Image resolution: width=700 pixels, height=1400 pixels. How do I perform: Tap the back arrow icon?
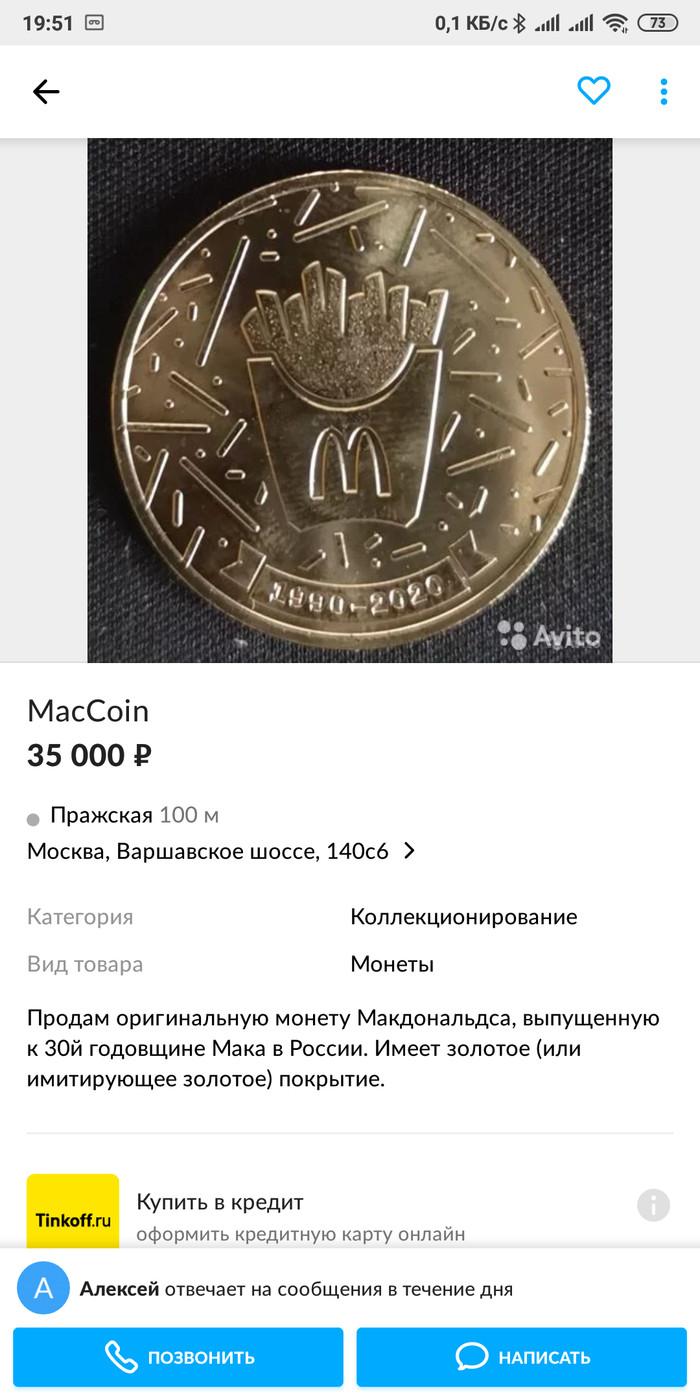46,92
